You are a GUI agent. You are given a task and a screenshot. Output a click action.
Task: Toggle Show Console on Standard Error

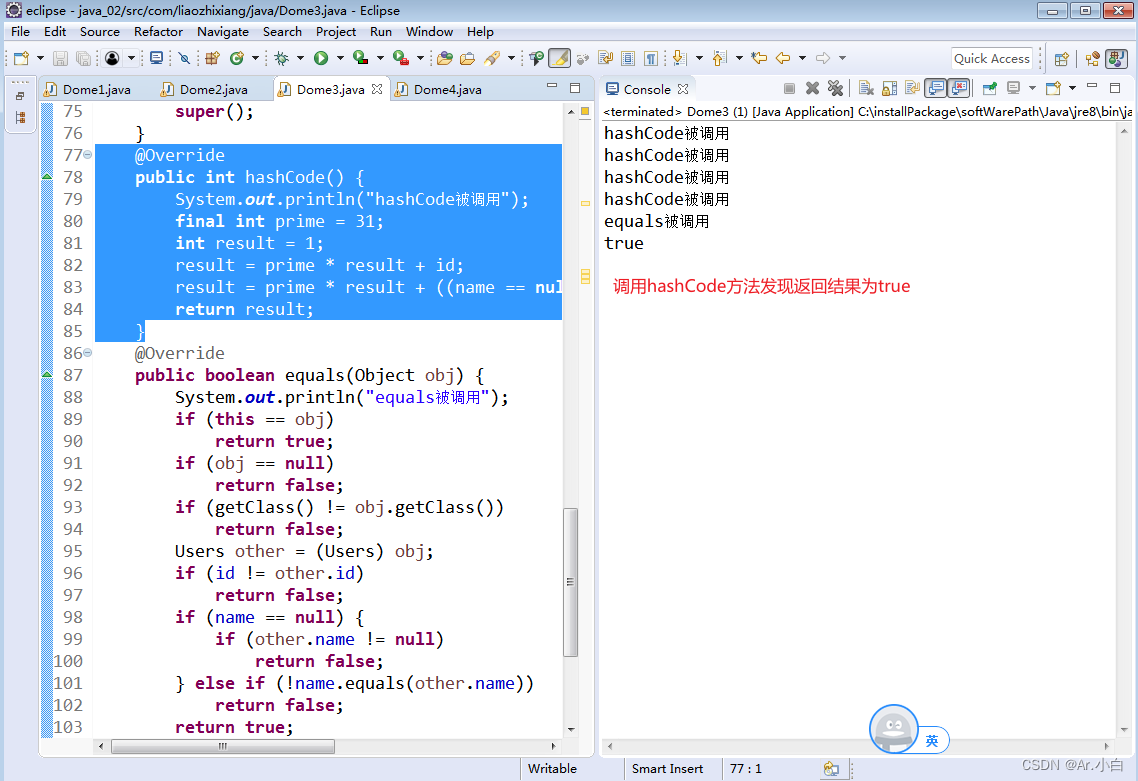(x=959, y=89)
